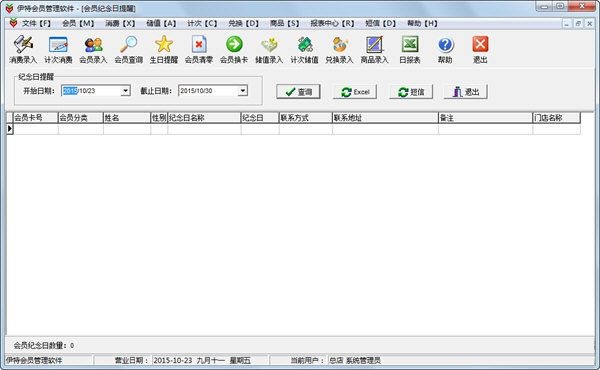This screenshot has height=370, width=600.
Task: Open the 会员【M】 menu
Action: (78, 23)
